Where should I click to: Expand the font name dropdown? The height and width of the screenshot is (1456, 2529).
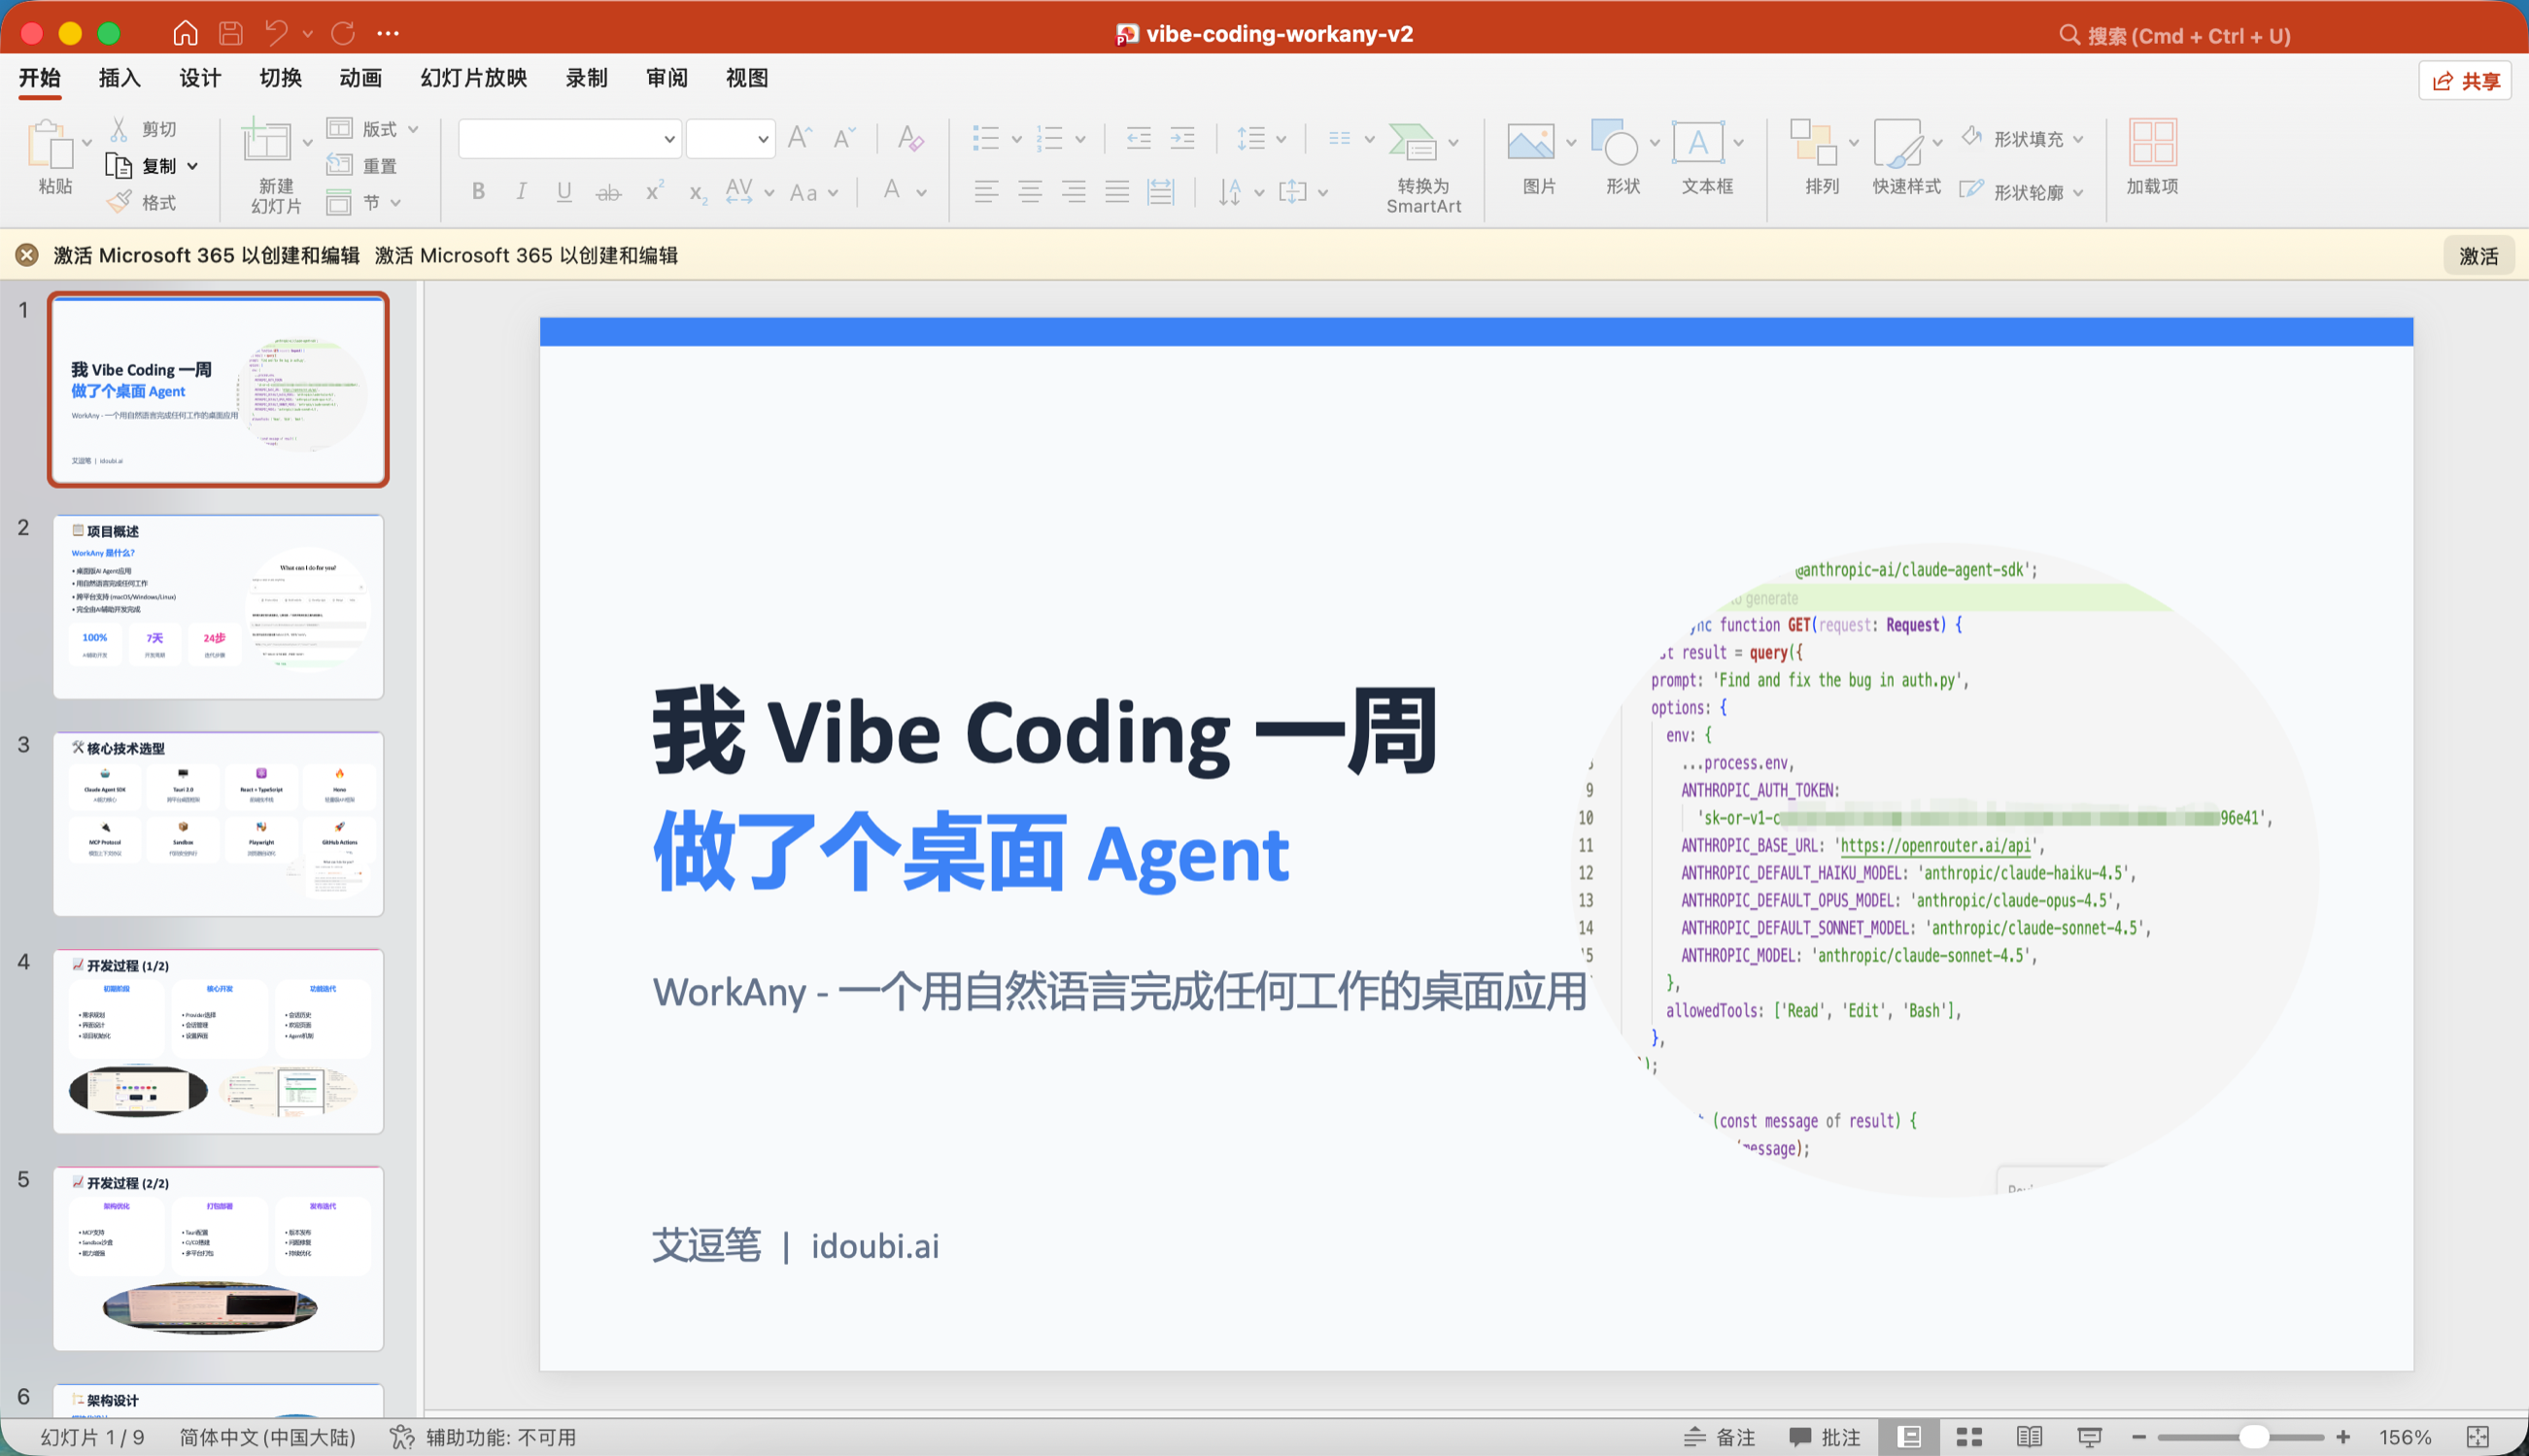click(x=669, y=139)
